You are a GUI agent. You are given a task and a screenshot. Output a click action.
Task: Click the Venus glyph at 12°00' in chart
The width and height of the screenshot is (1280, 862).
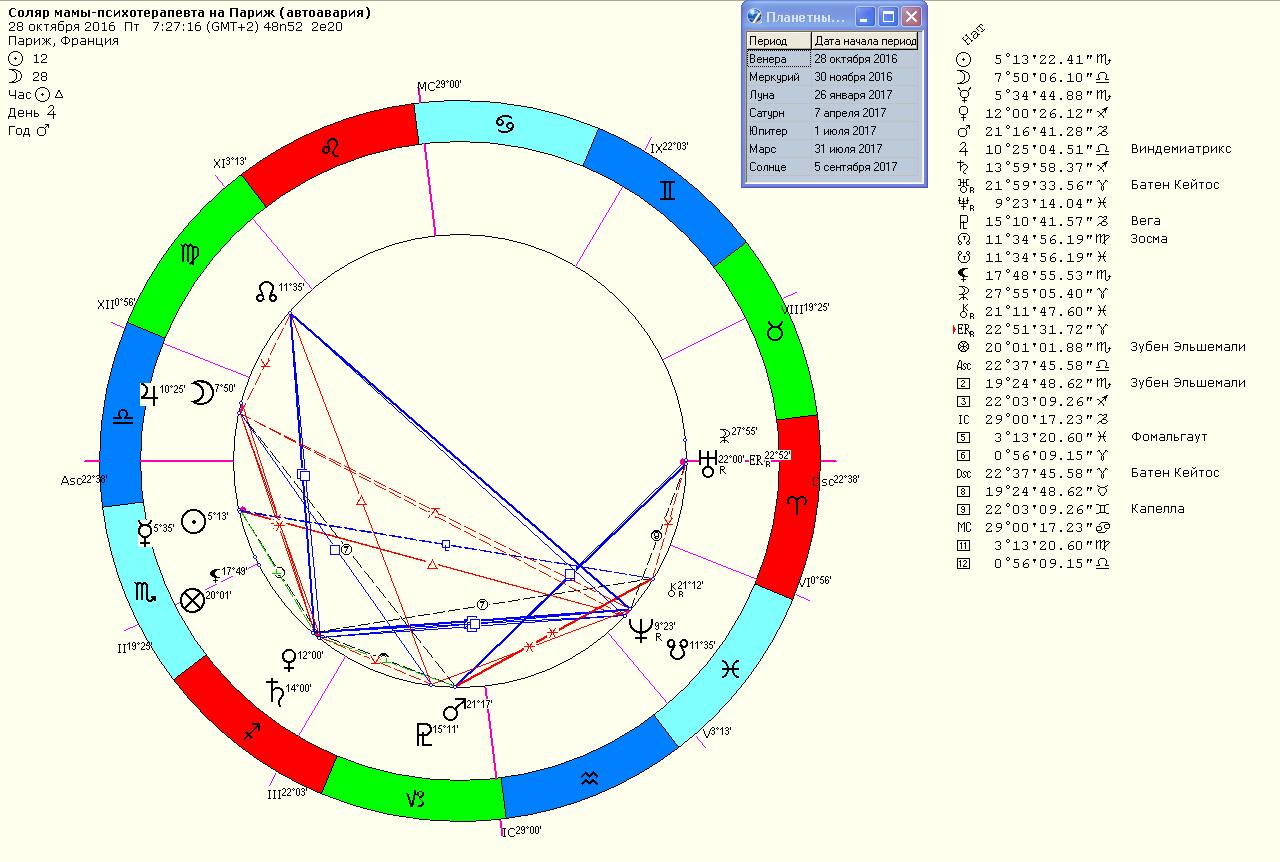pos(289,659)
